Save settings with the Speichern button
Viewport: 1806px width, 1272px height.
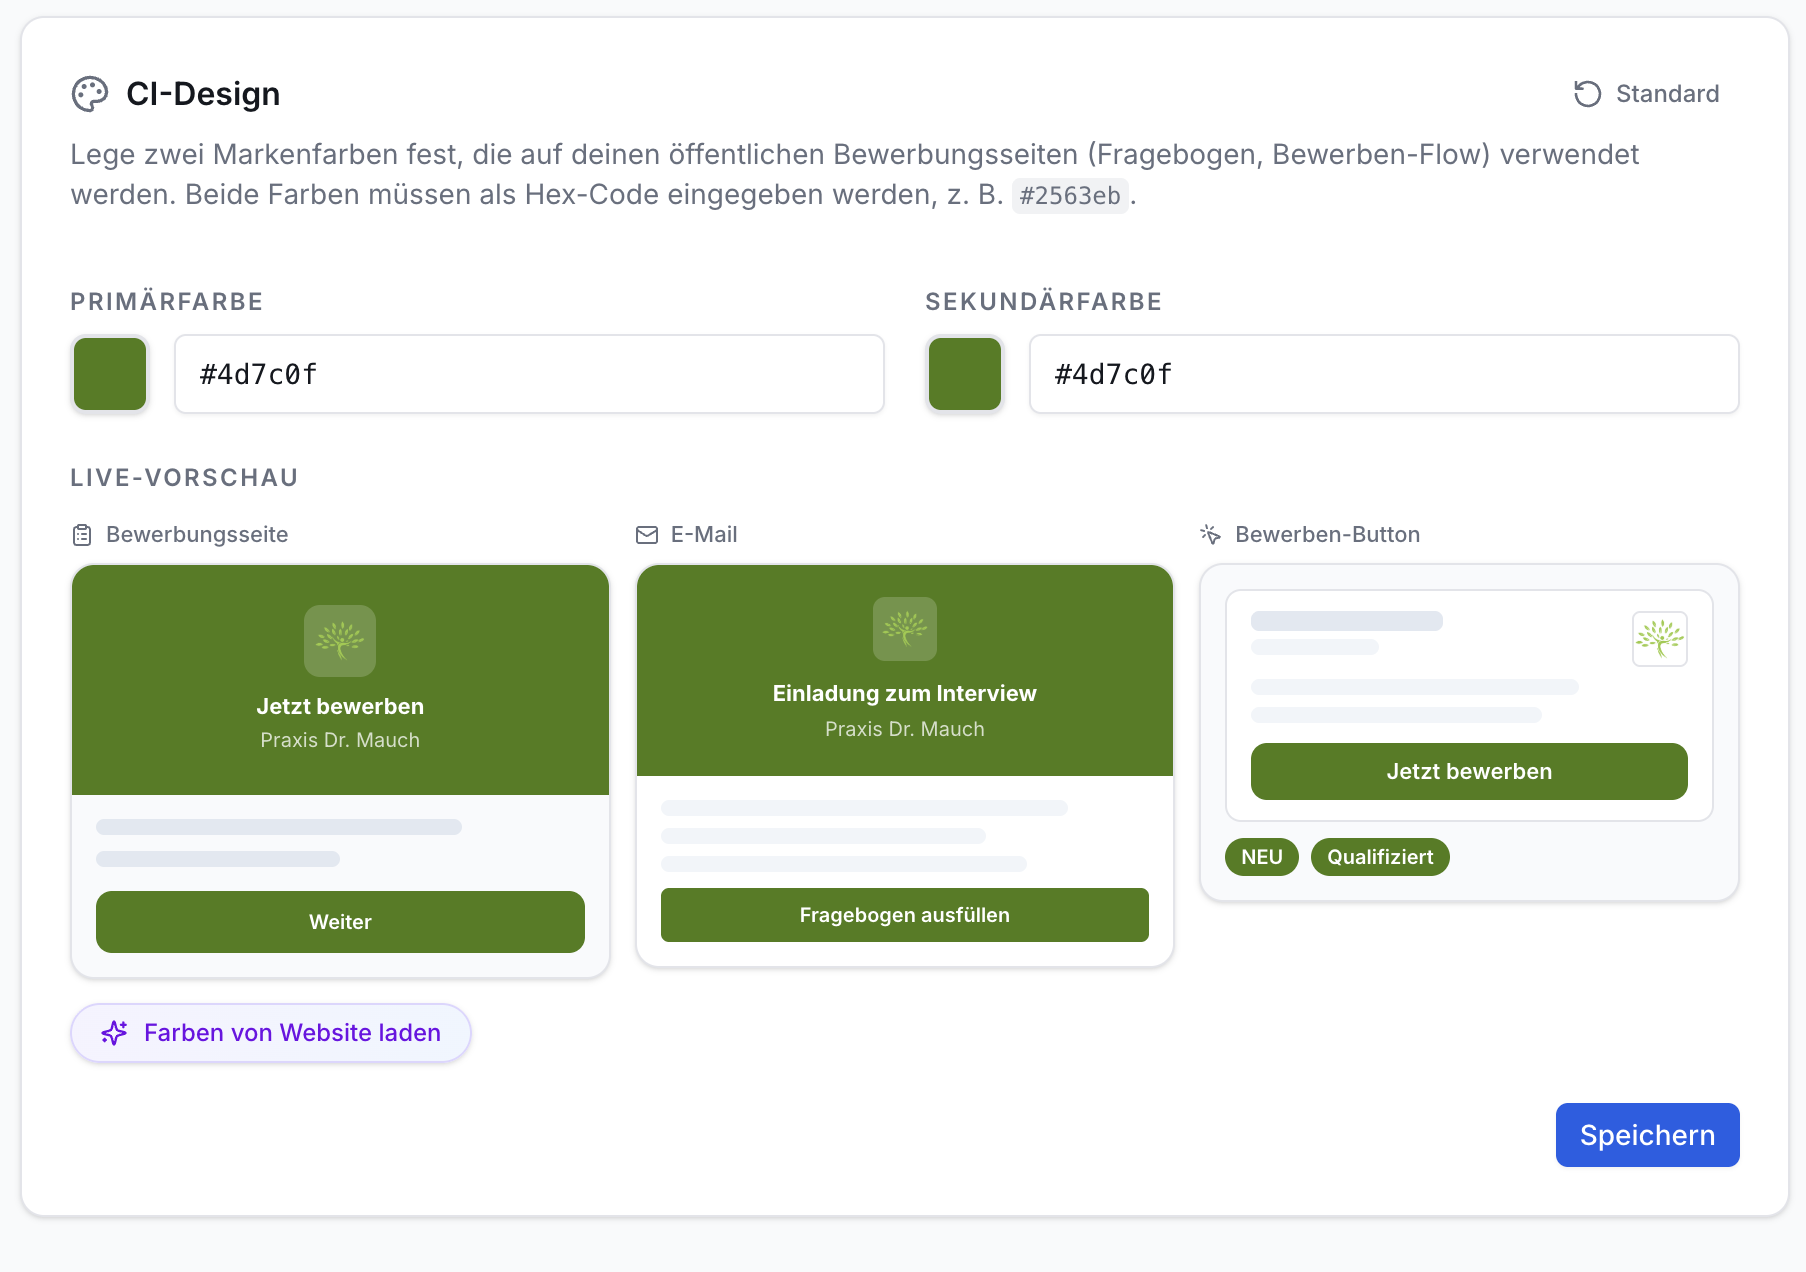click(x=1648, y=1135)
